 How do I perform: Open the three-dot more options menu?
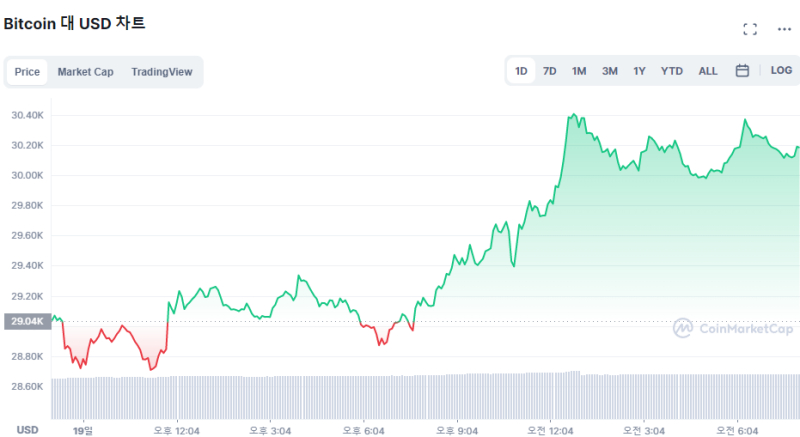point(784,29)
